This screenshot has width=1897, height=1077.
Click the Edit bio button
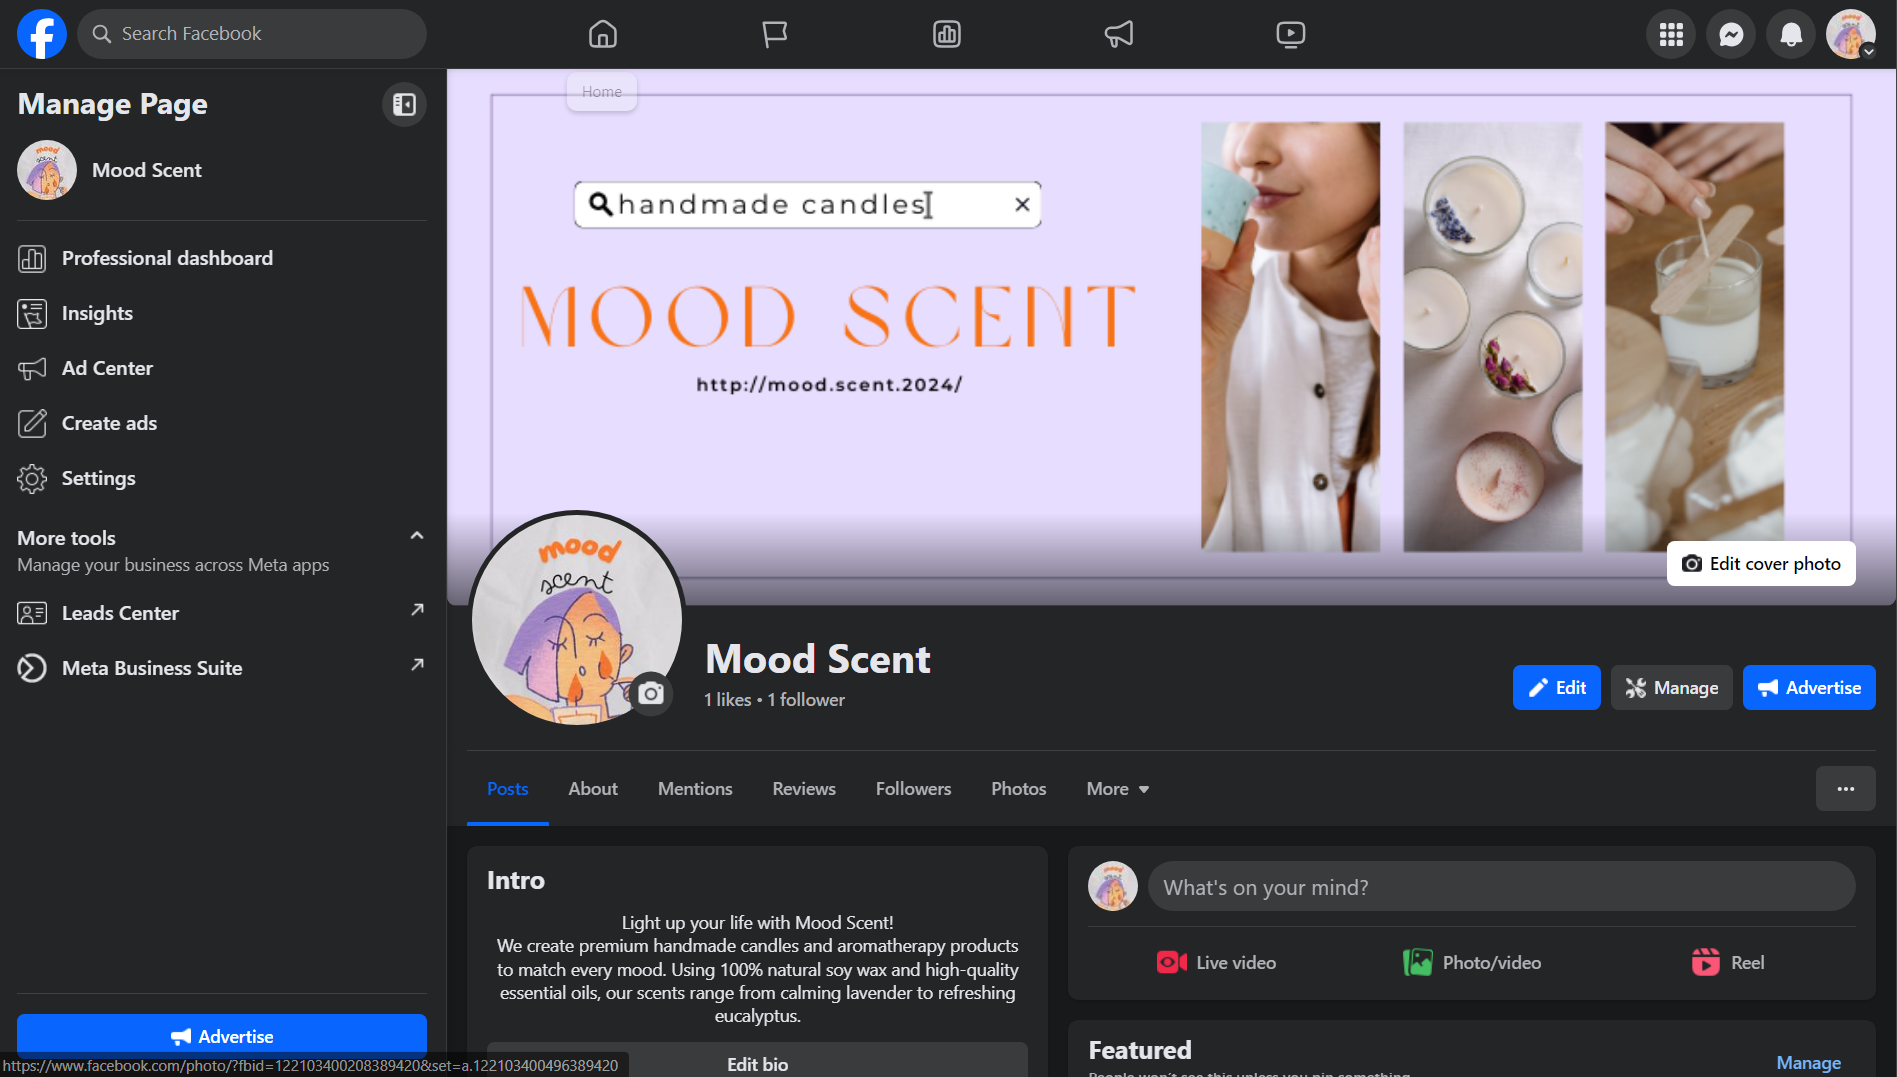pos(758,1062)
